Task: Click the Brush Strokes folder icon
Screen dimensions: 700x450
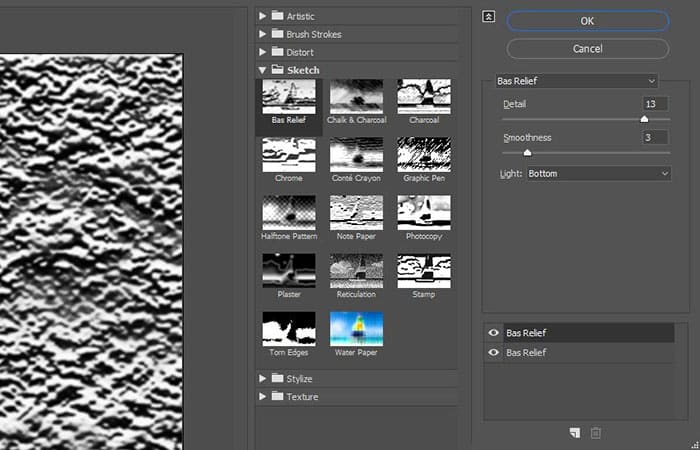Action: tap(278, 33)
